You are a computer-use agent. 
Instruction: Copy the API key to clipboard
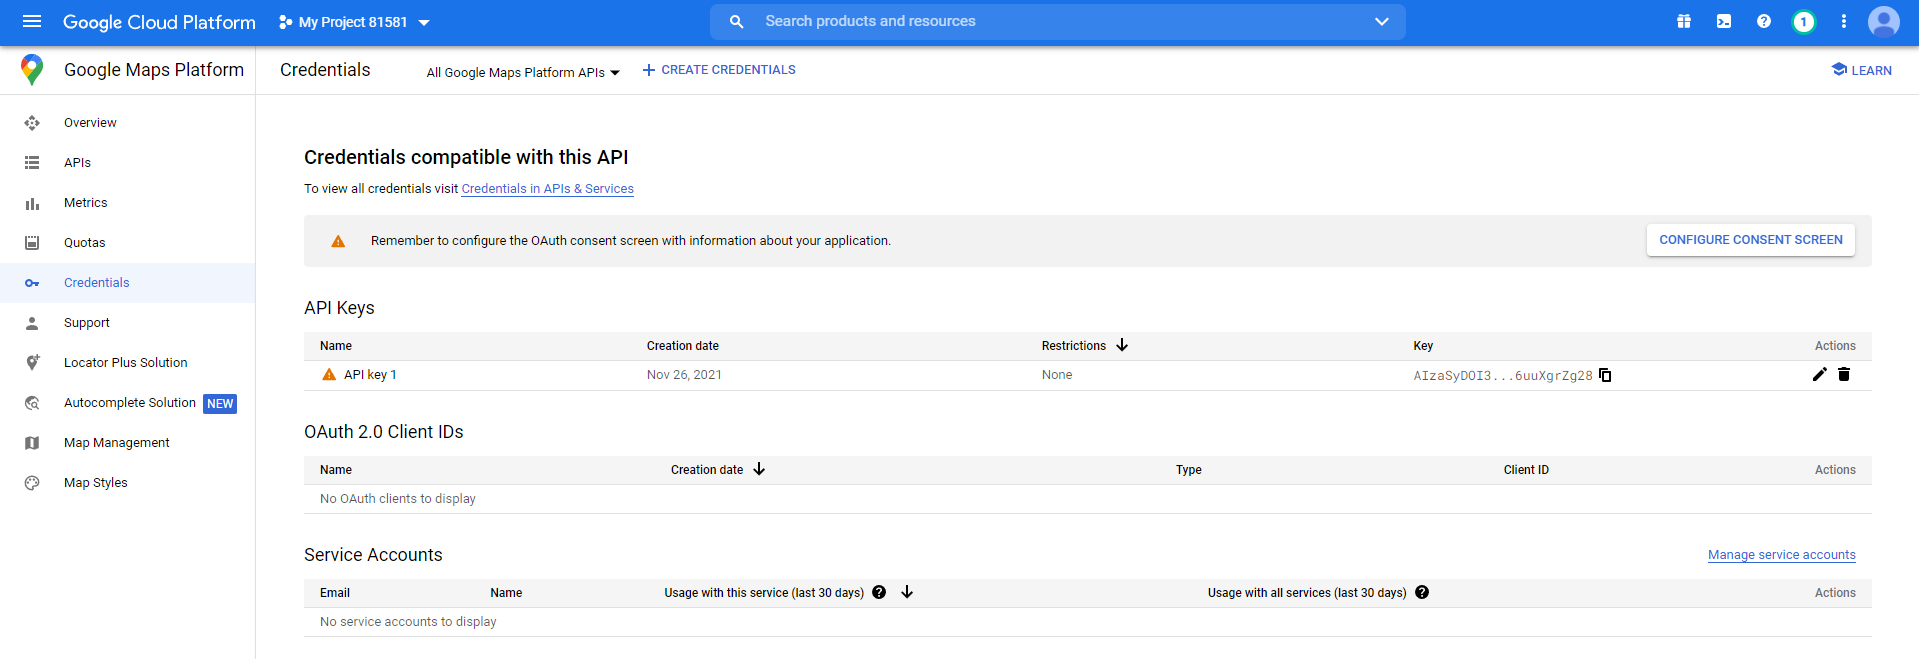[x=1605, y=375]
